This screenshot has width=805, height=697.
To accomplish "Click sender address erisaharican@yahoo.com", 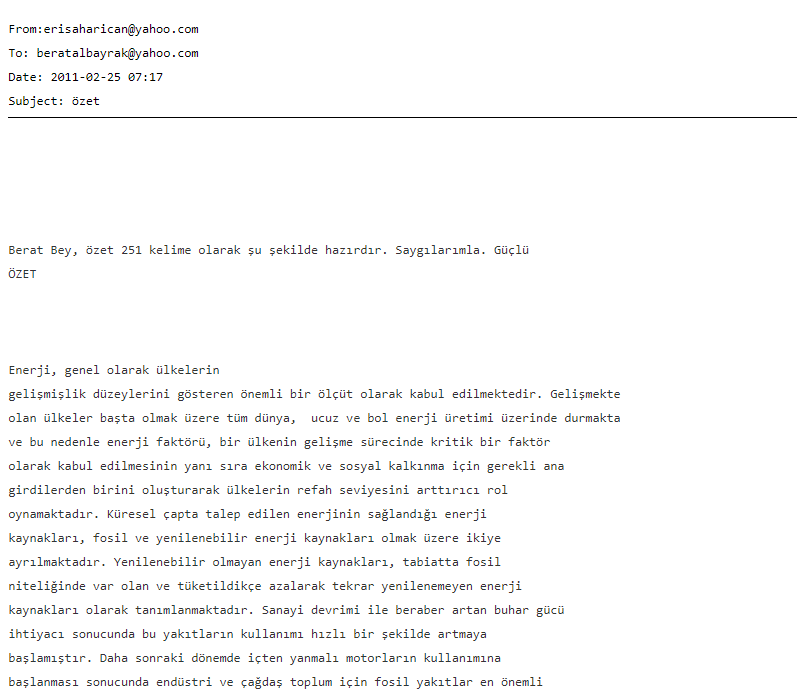I will [x=121, y=29].
